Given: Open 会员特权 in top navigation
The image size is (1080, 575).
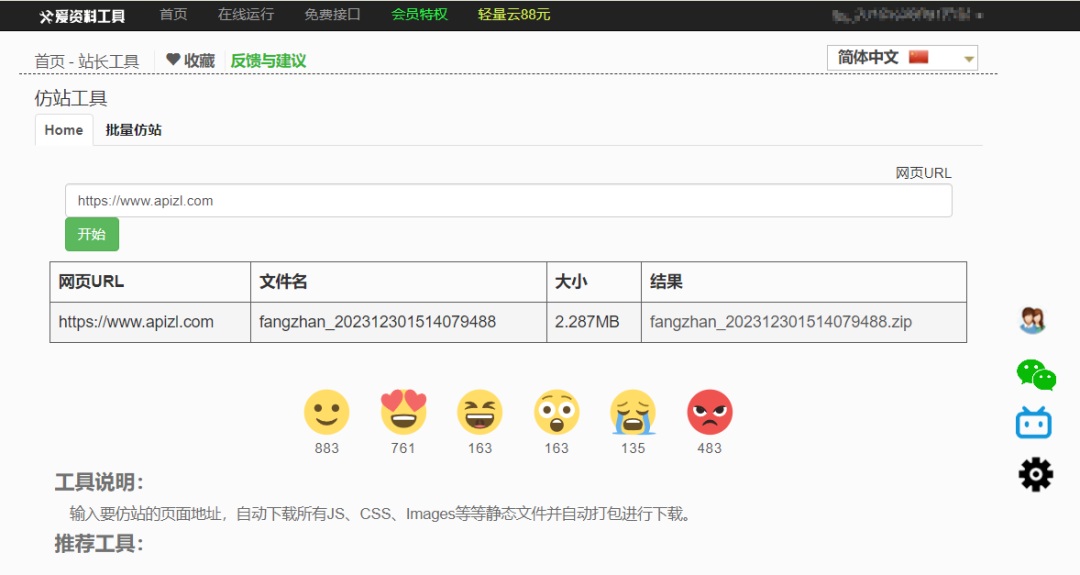Looking at the screenshot, I should point(419,15).
